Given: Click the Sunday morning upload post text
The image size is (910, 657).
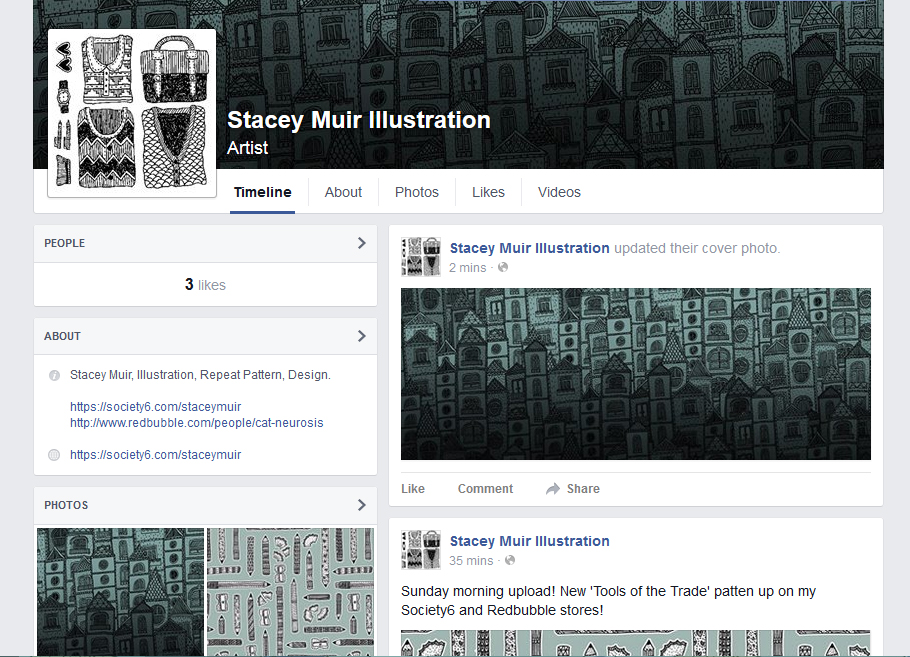Looking at the screenshot, I should tap(608, 601).
